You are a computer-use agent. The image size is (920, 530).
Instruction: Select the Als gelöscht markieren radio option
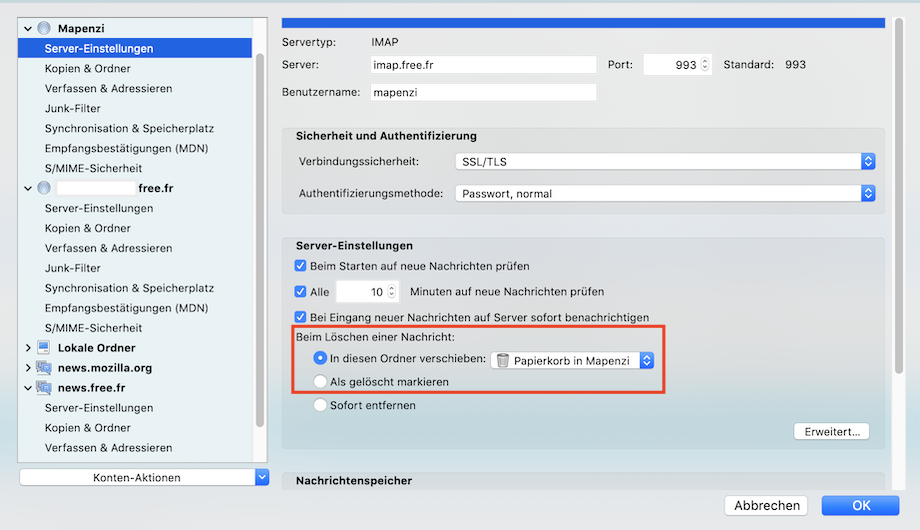click(x=320, y=382)
